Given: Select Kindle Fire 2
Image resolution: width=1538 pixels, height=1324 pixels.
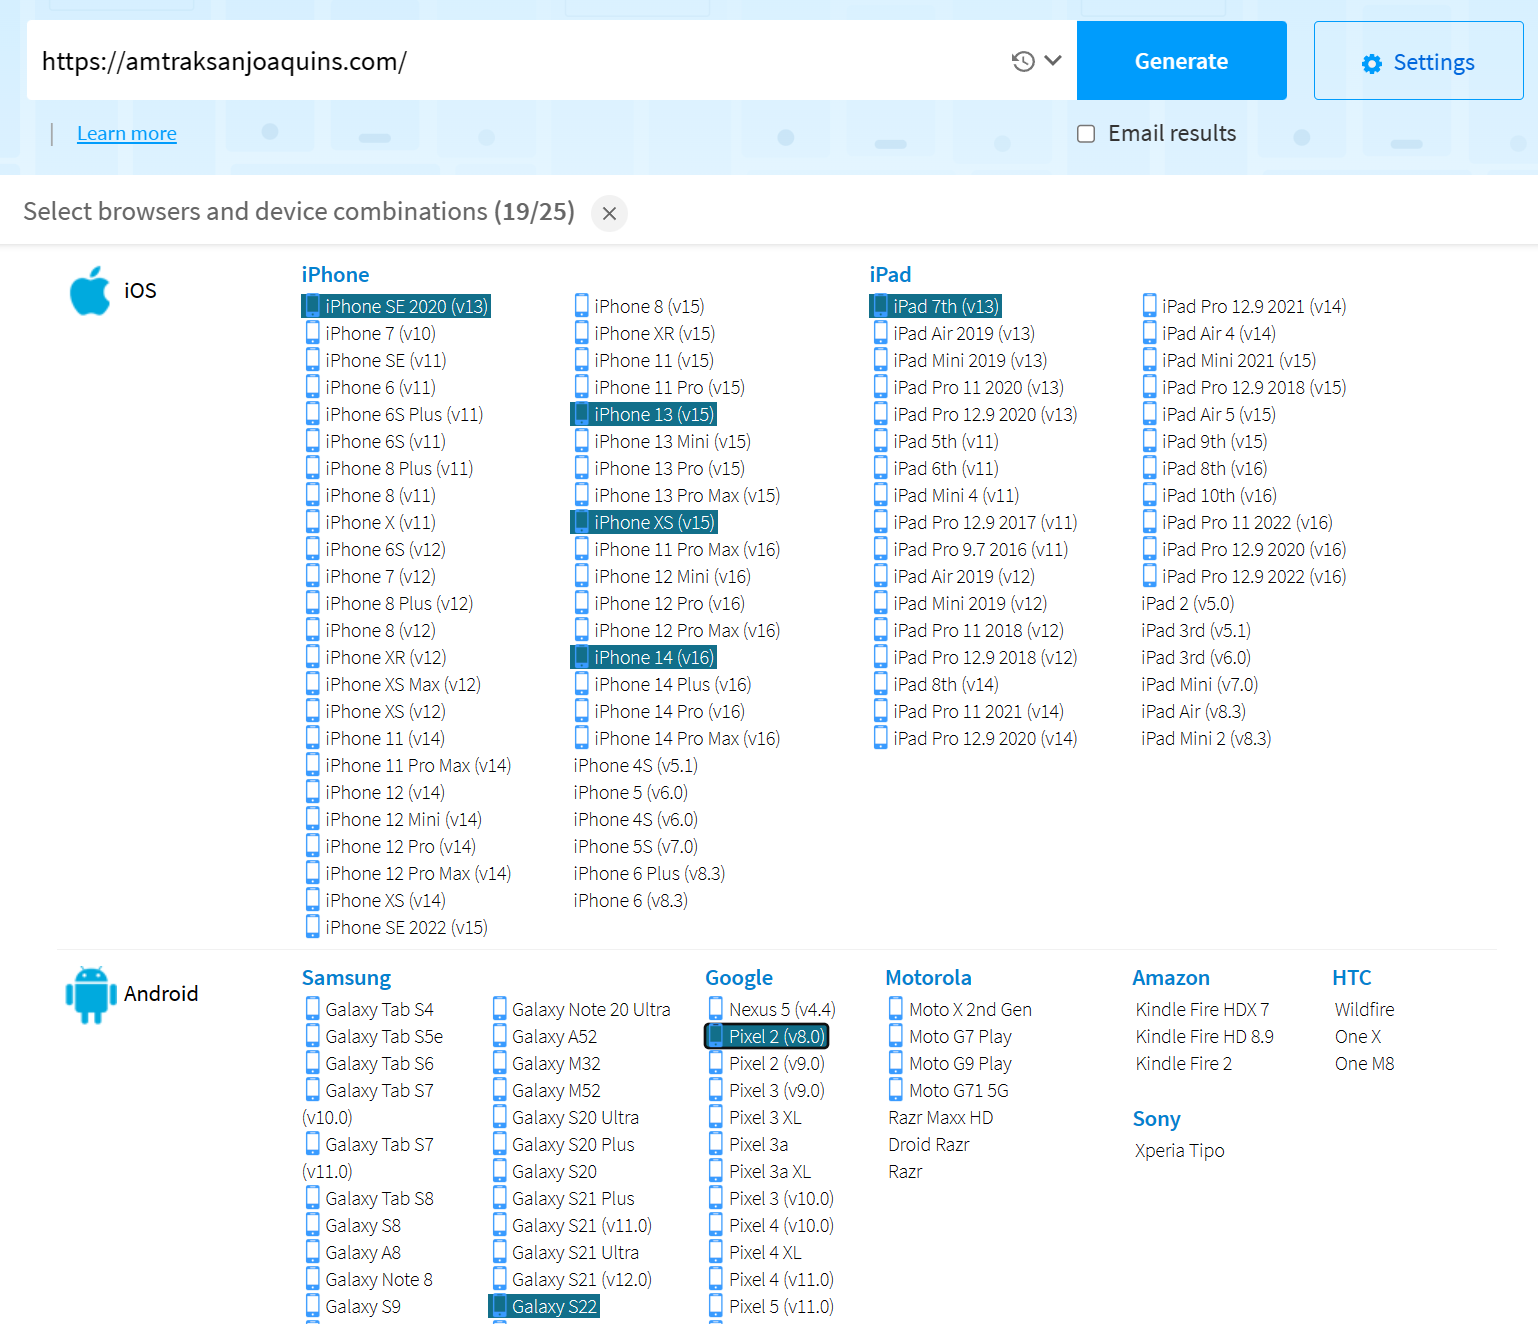Looking at the screenshot, I should tap(1184, 1063).
